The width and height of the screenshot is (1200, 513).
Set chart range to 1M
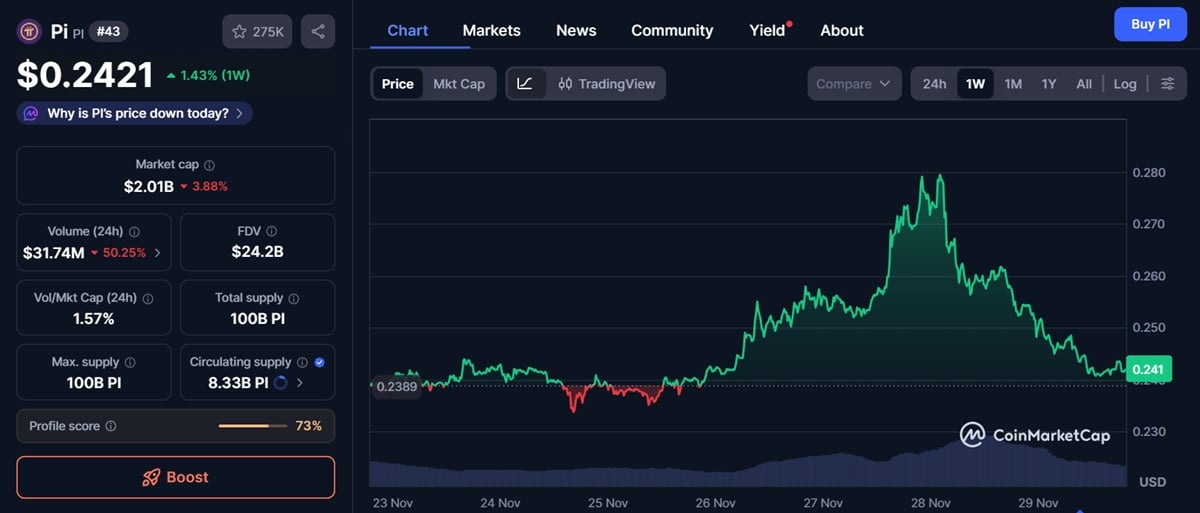tap(1013, 84)
